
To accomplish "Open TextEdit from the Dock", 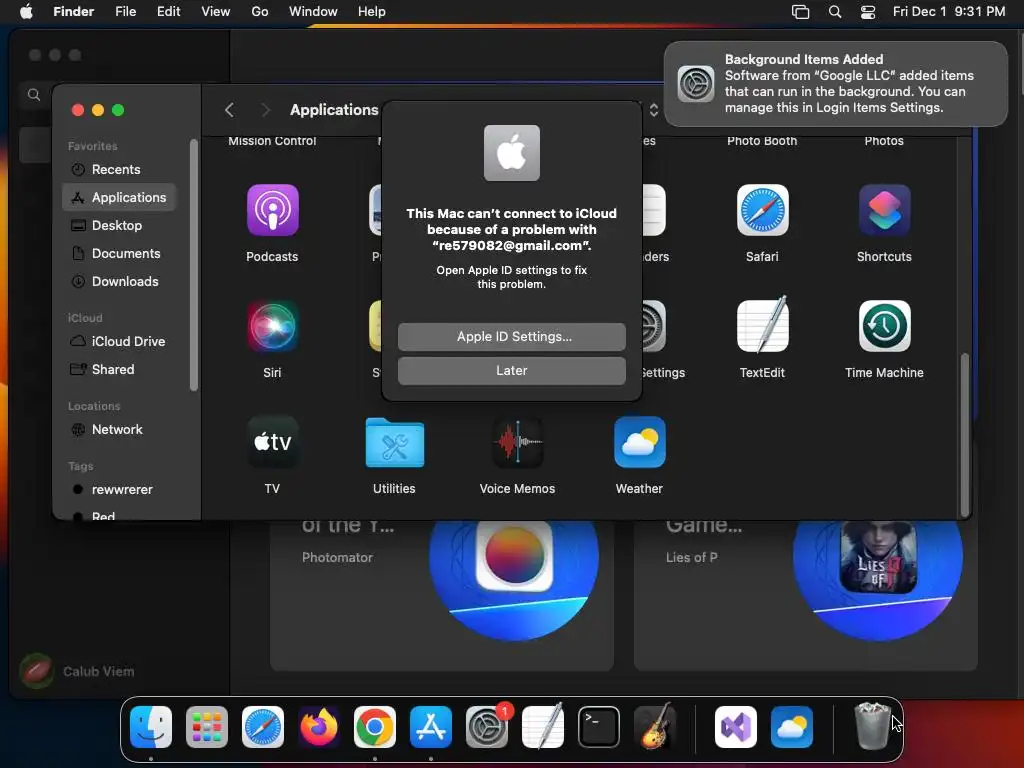I will tap(543, 727).
